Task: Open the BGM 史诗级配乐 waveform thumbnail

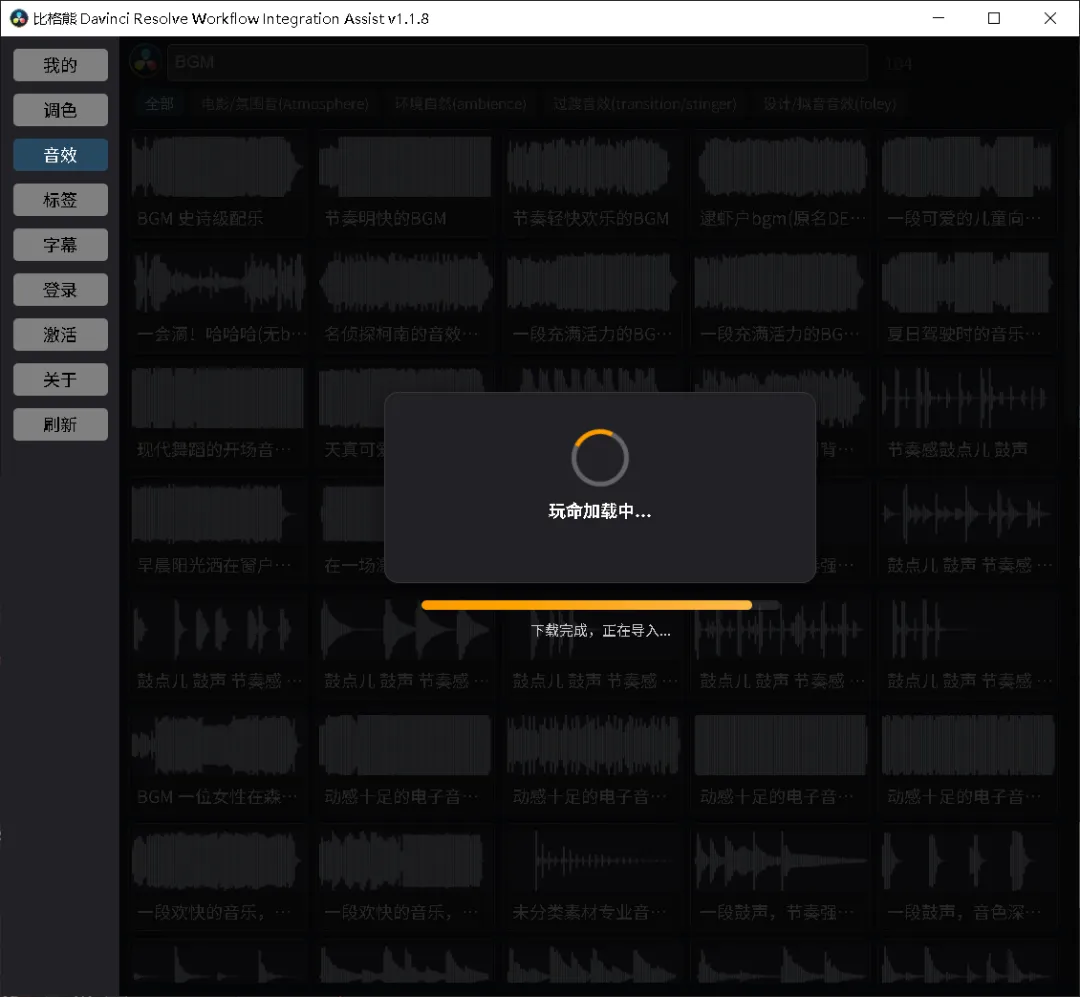Action: coord(217,166)
